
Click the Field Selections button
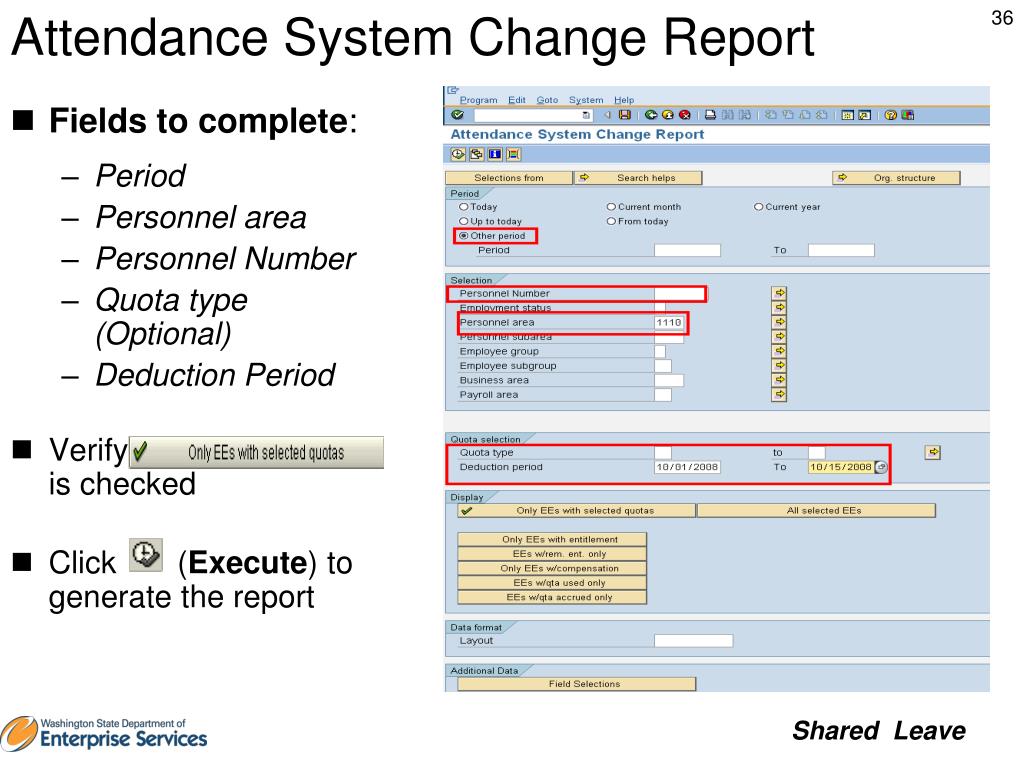(577, 684)
